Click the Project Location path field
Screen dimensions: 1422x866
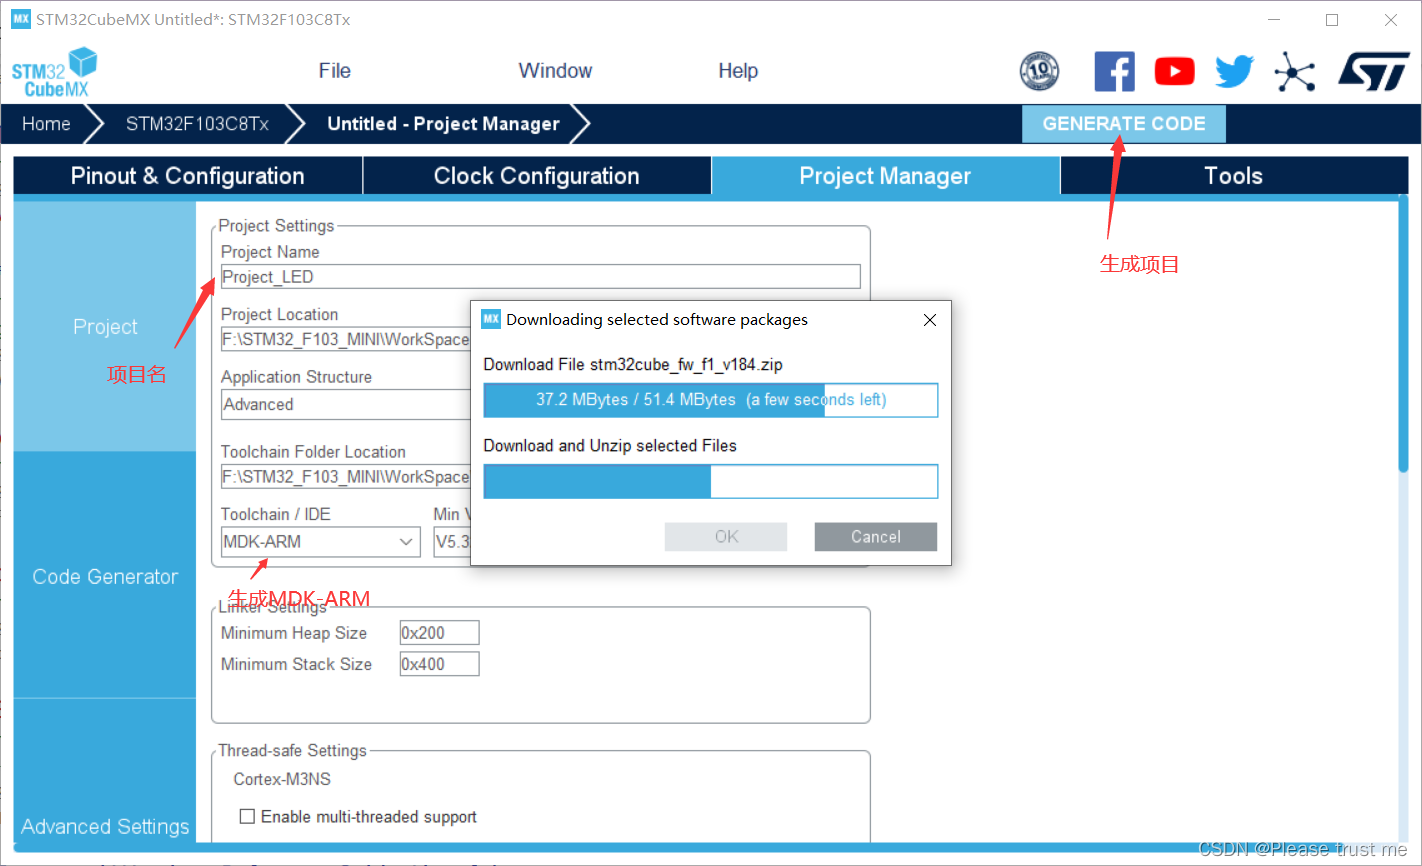pos(345,339)
